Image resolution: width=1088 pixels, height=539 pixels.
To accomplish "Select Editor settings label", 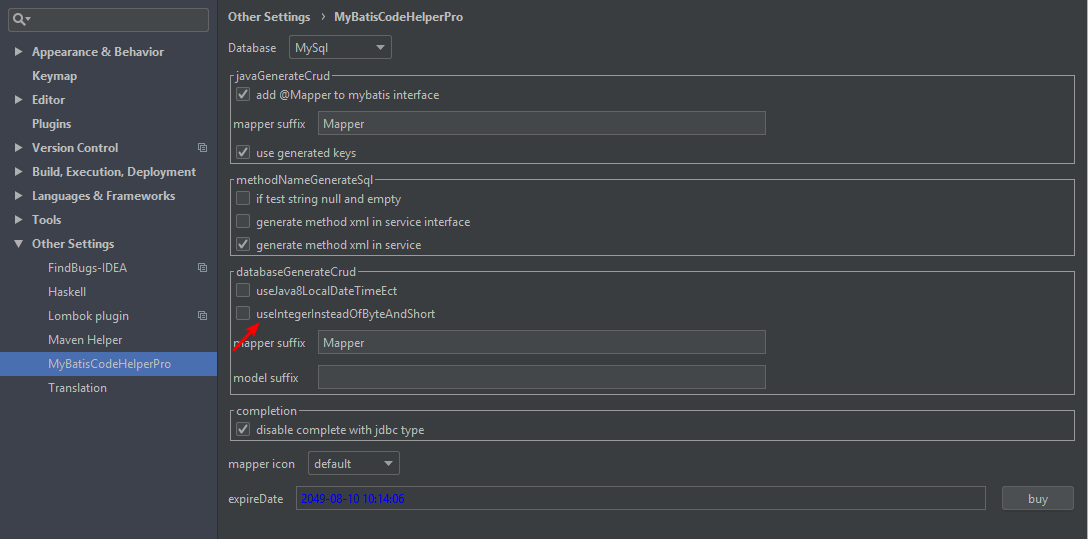I will [49, 100].
